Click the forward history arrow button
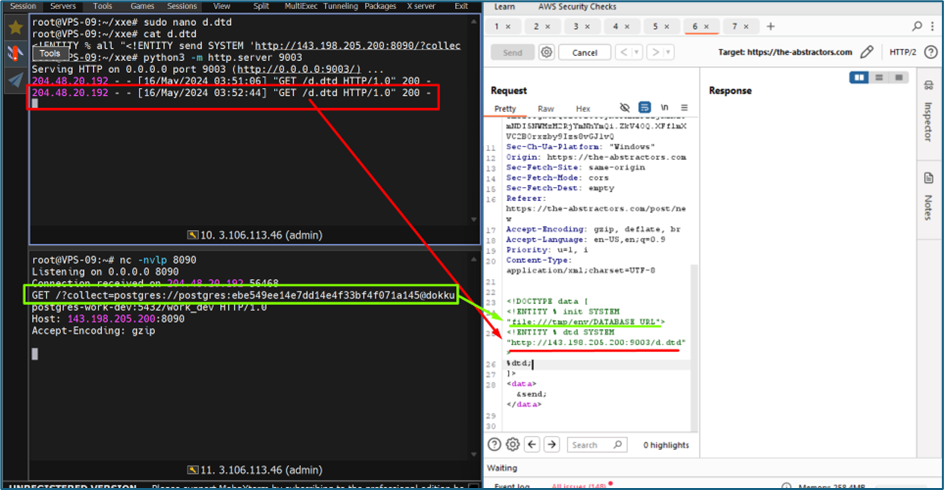Screen dimensions: 944x490 (x=656, y=52)
